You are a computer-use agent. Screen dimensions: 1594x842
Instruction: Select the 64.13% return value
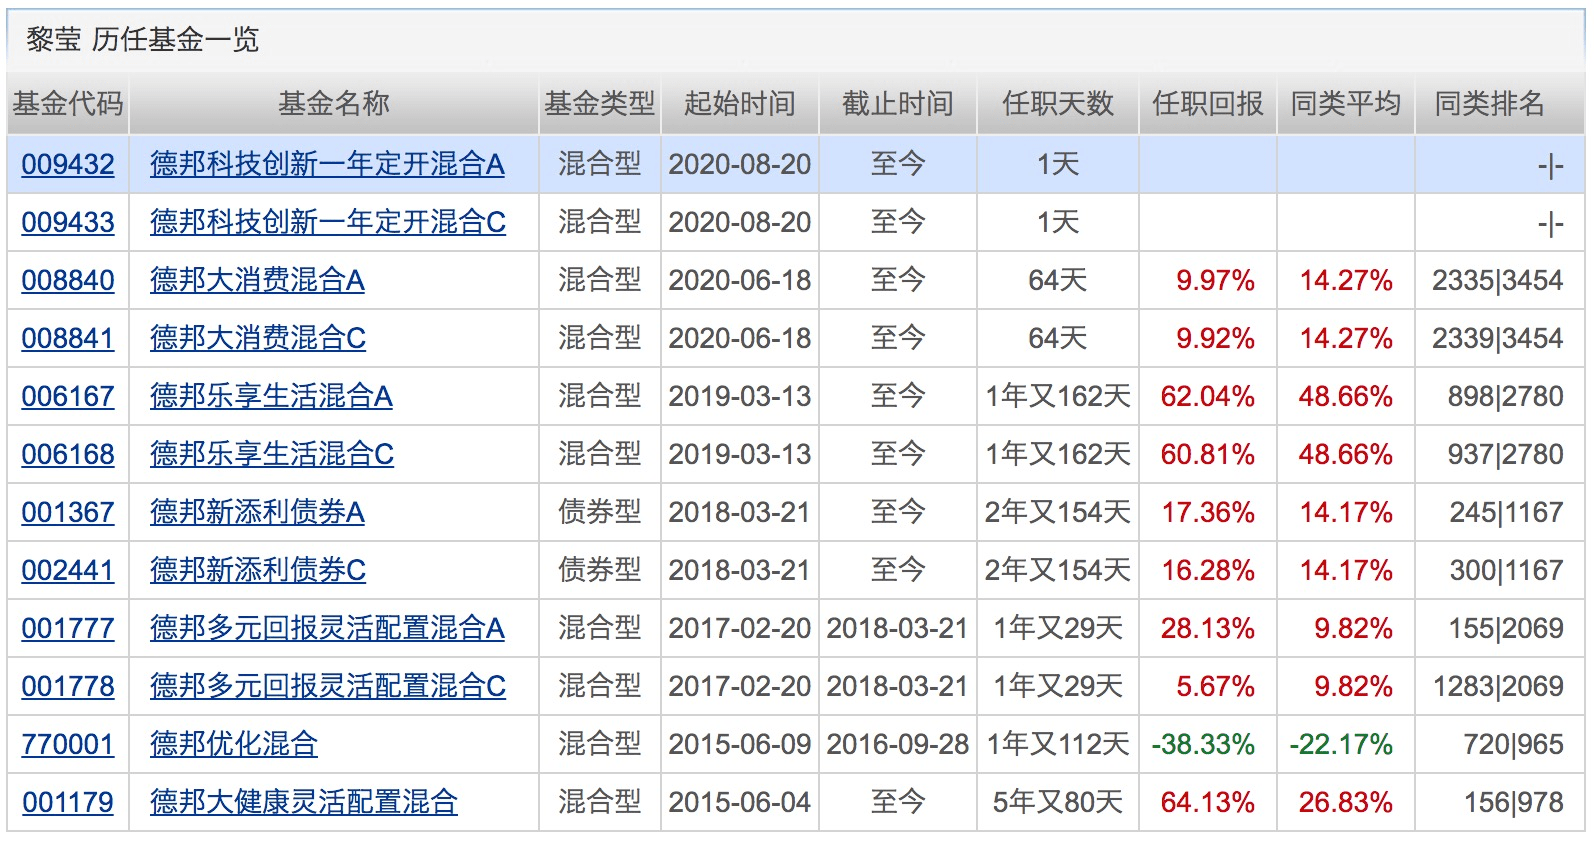(x=1208, y=802)
